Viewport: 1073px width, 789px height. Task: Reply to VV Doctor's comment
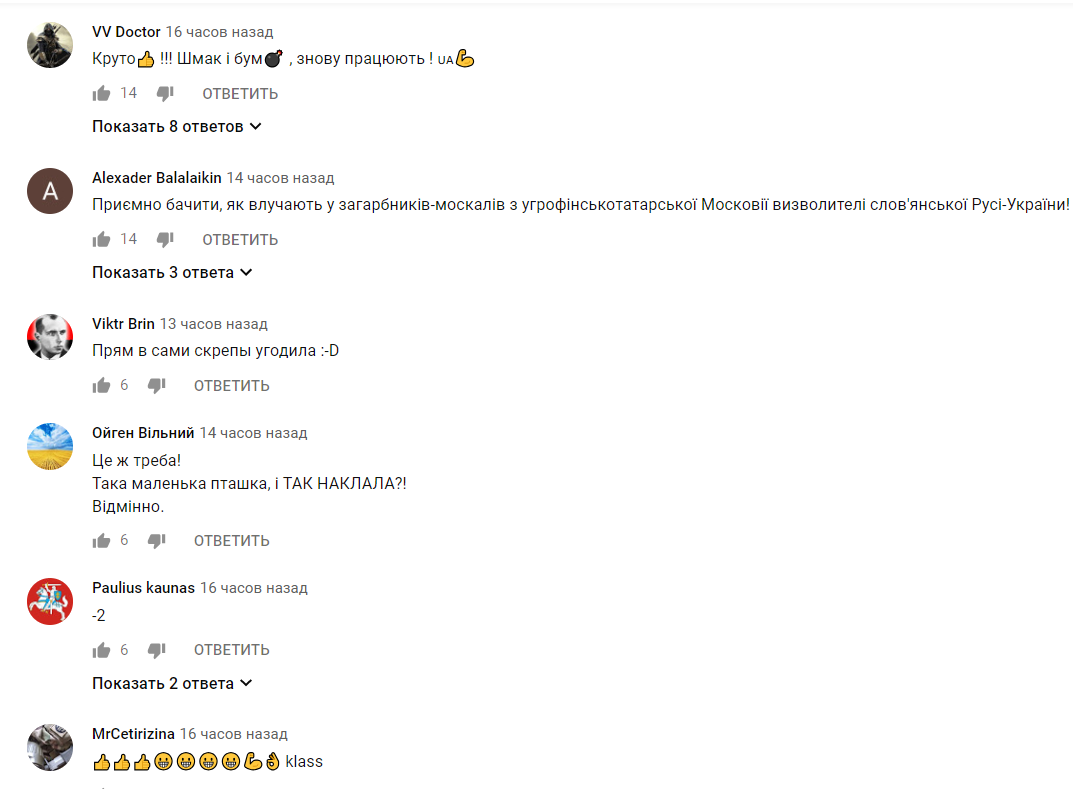point(240,94)
